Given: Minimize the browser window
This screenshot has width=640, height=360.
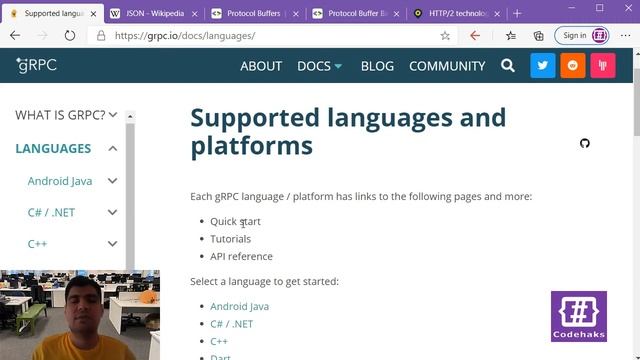Looking at the screenshot, I should coord(571,8).
